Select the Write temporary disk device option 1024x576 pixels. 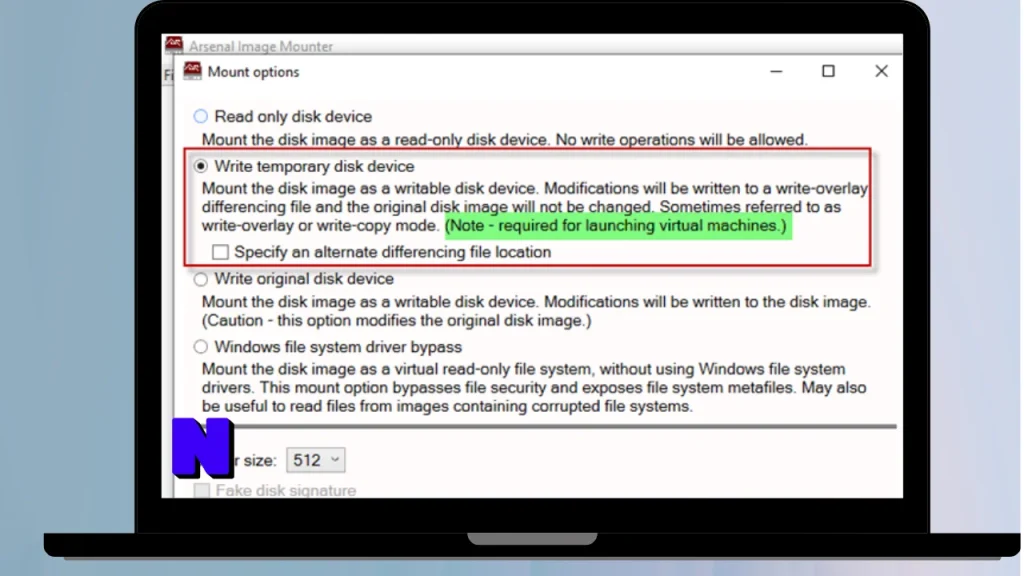coord(200,167)
